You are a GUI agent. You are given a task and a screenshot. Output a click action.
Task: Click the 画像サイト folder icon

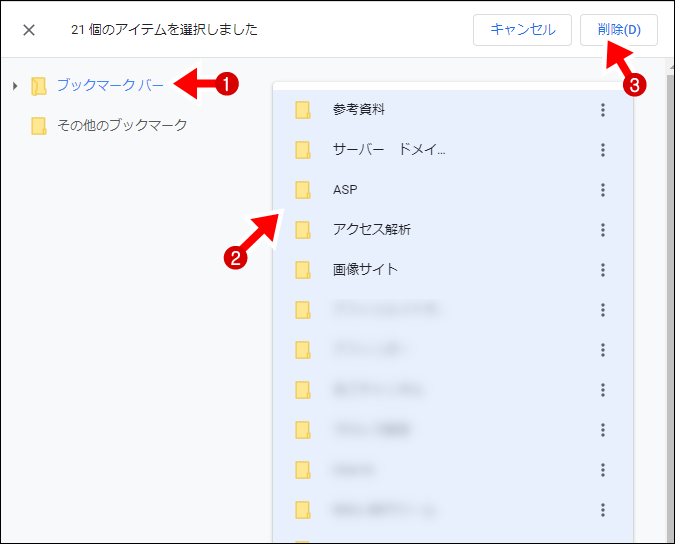tap(303, 270)
